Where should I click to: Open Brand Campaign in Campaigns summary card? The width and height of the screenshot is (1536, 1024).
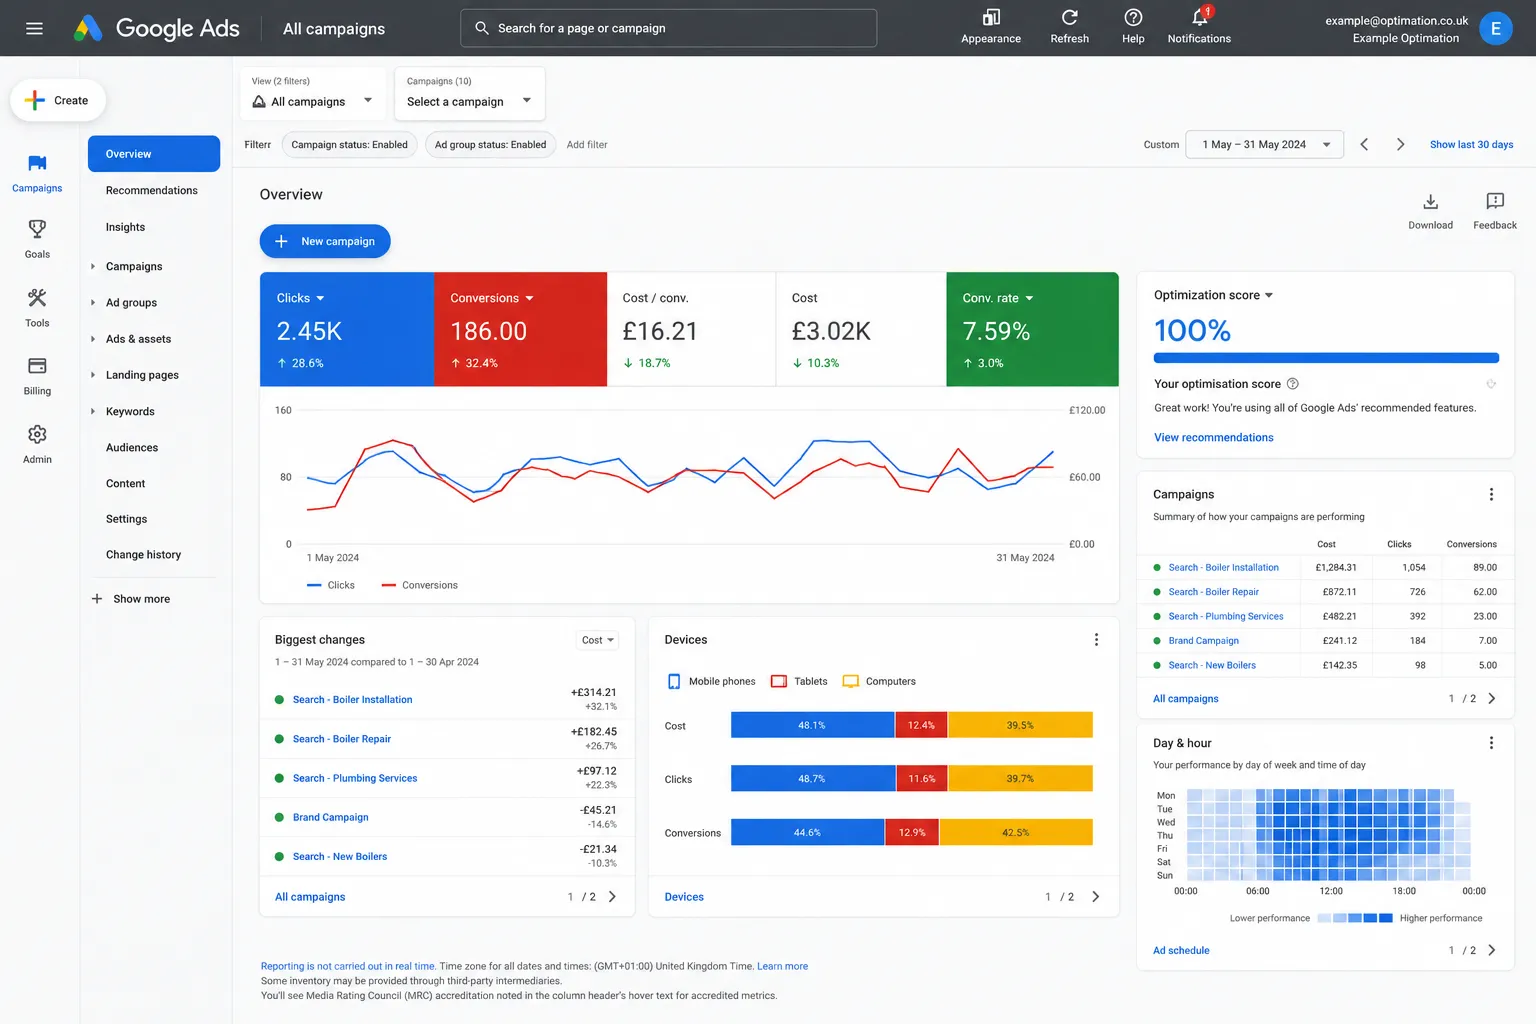pyautogui.click(x=1203, y=640)
